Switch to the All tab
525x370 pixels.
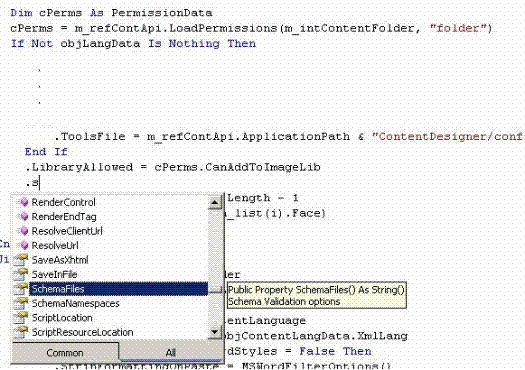click(x=171, y=353)
